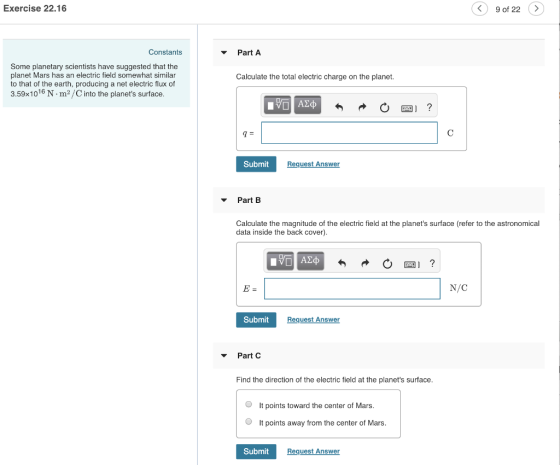Collapse the Part B section
This screenshot has width=560, height=465.
[x=224, y=200]
